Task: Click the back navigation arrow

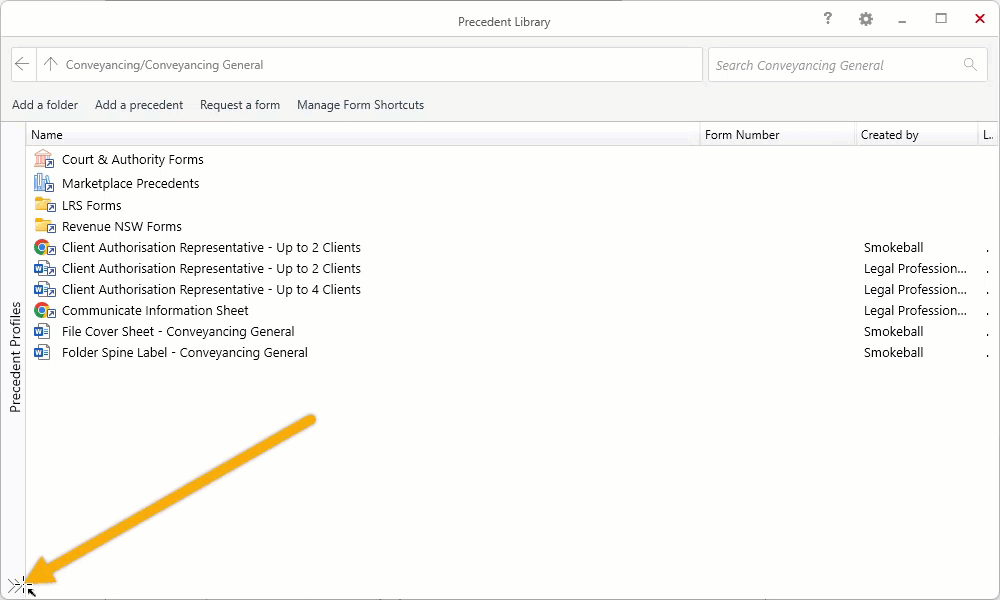Action: tap(22, 64)
